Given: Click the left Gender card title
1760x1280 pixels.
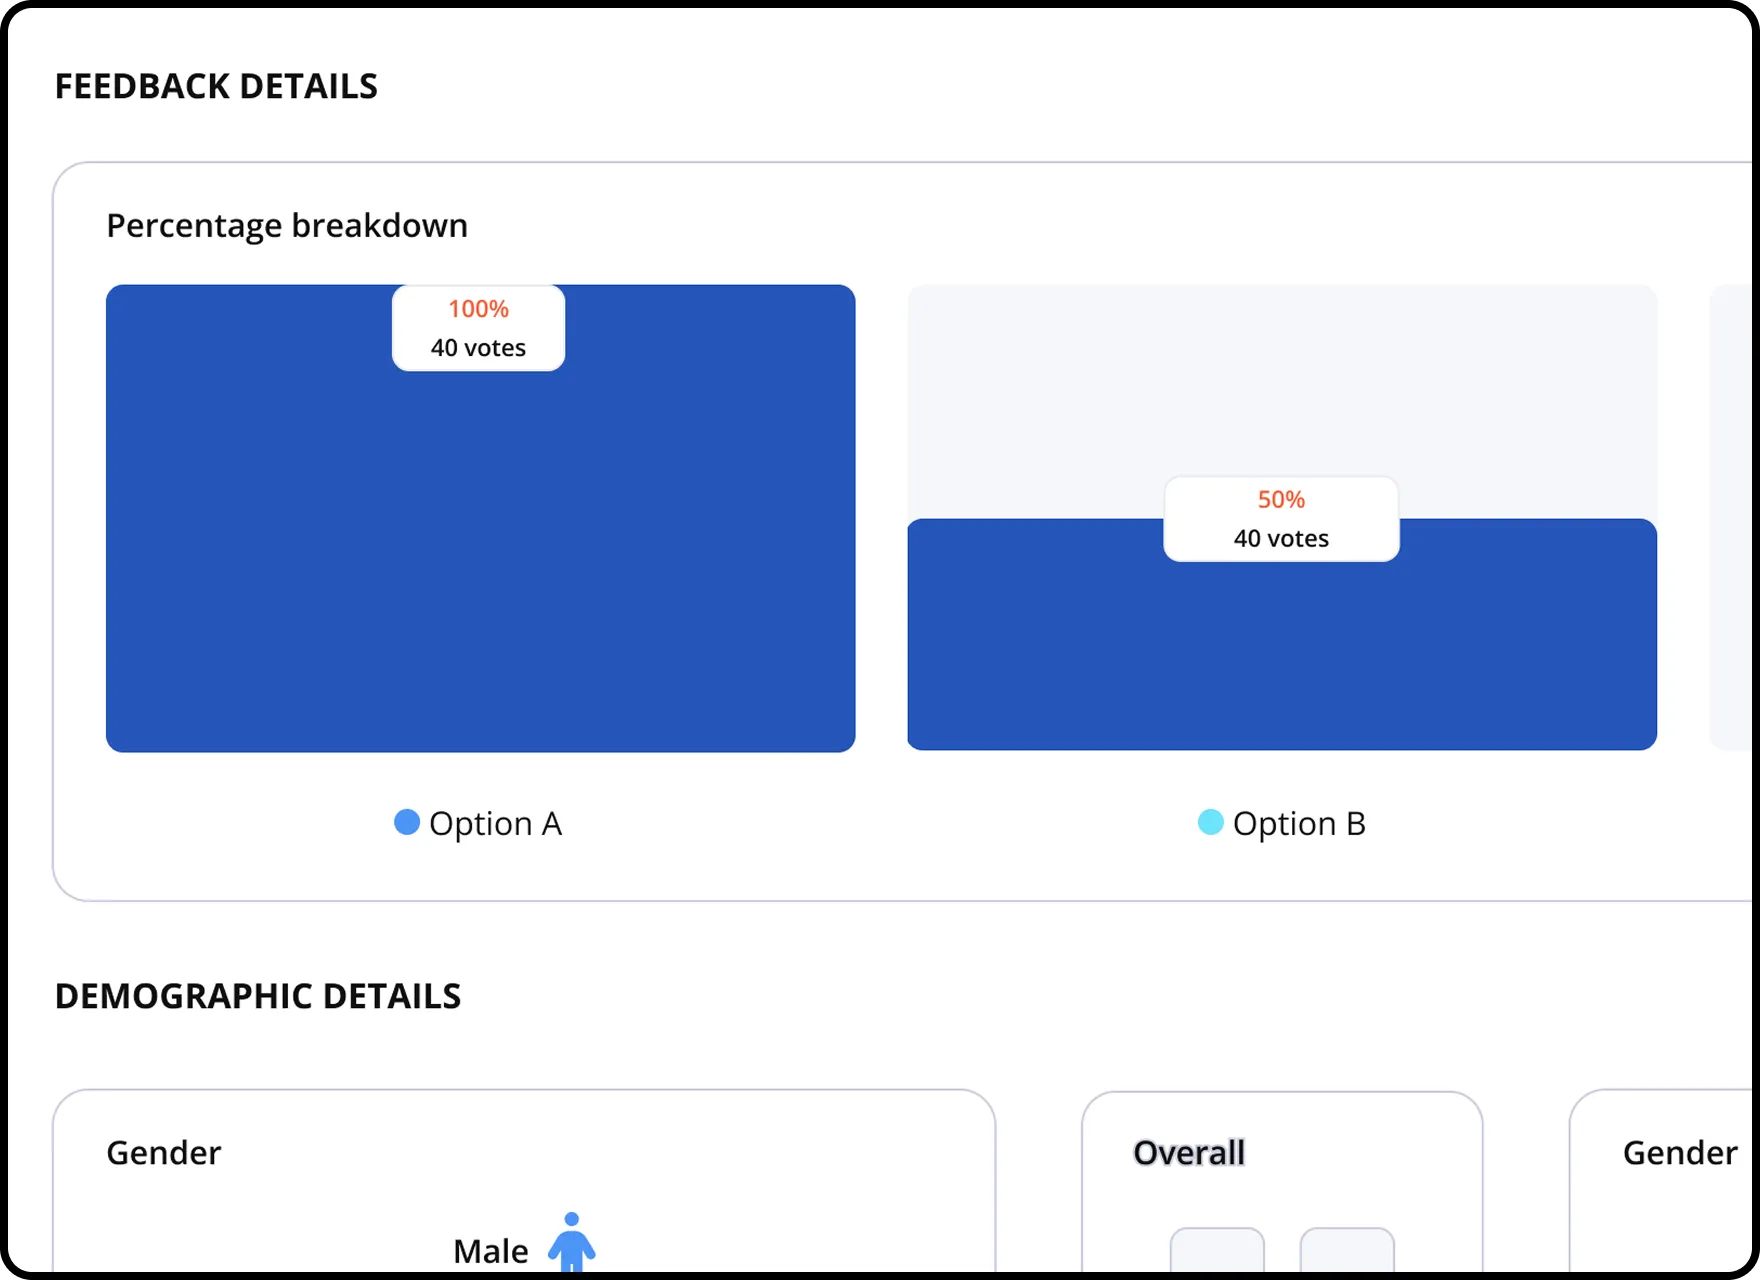Looking at the screenshot, I should [164, 1153].
